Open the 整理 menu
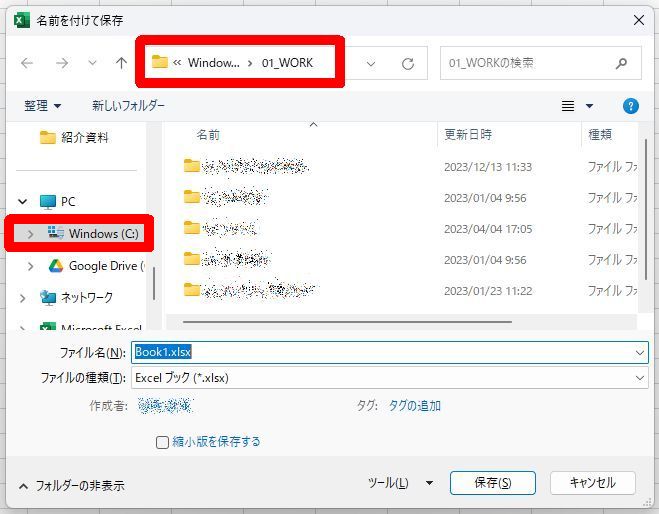This screenshot has width=659, height=514. (x=43, y=106)
